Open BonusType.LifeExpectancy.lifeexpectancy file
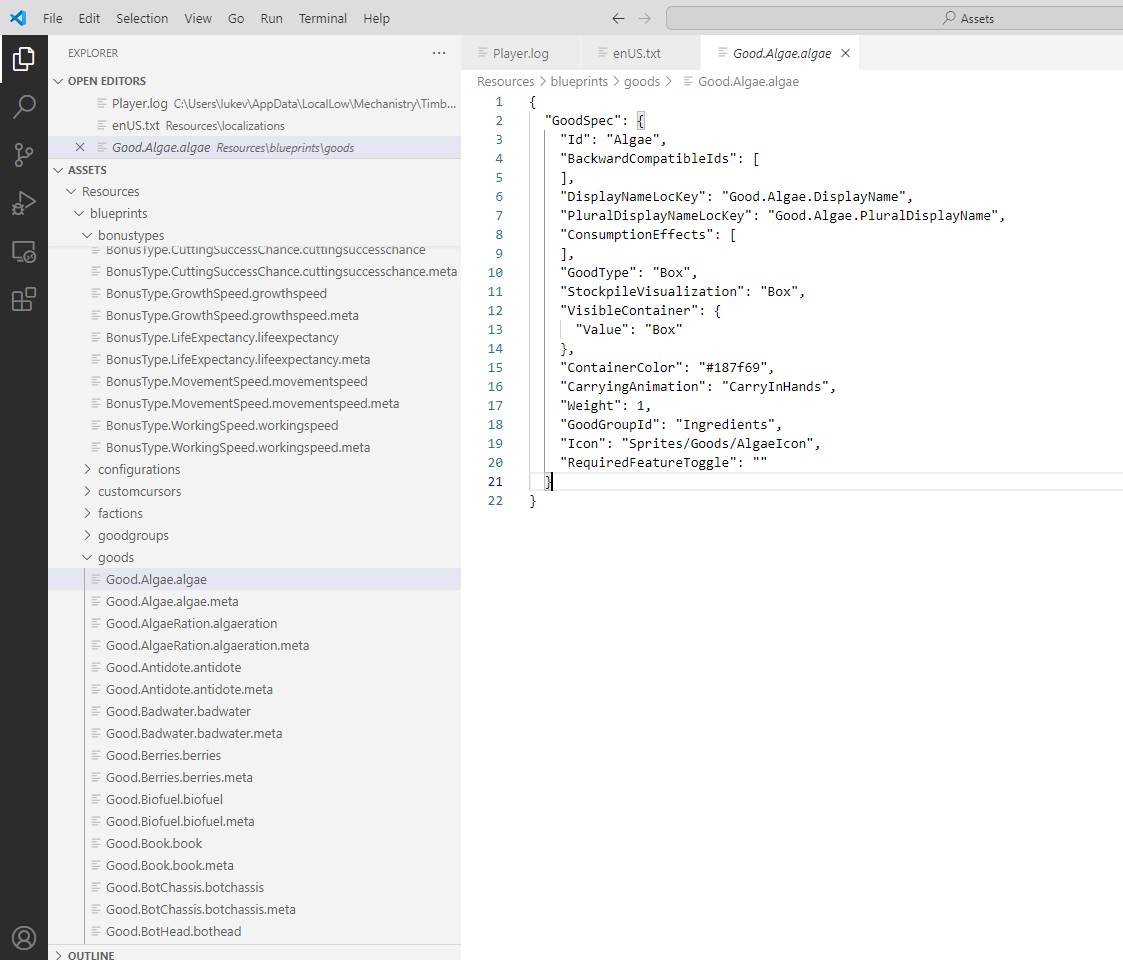 222,337
